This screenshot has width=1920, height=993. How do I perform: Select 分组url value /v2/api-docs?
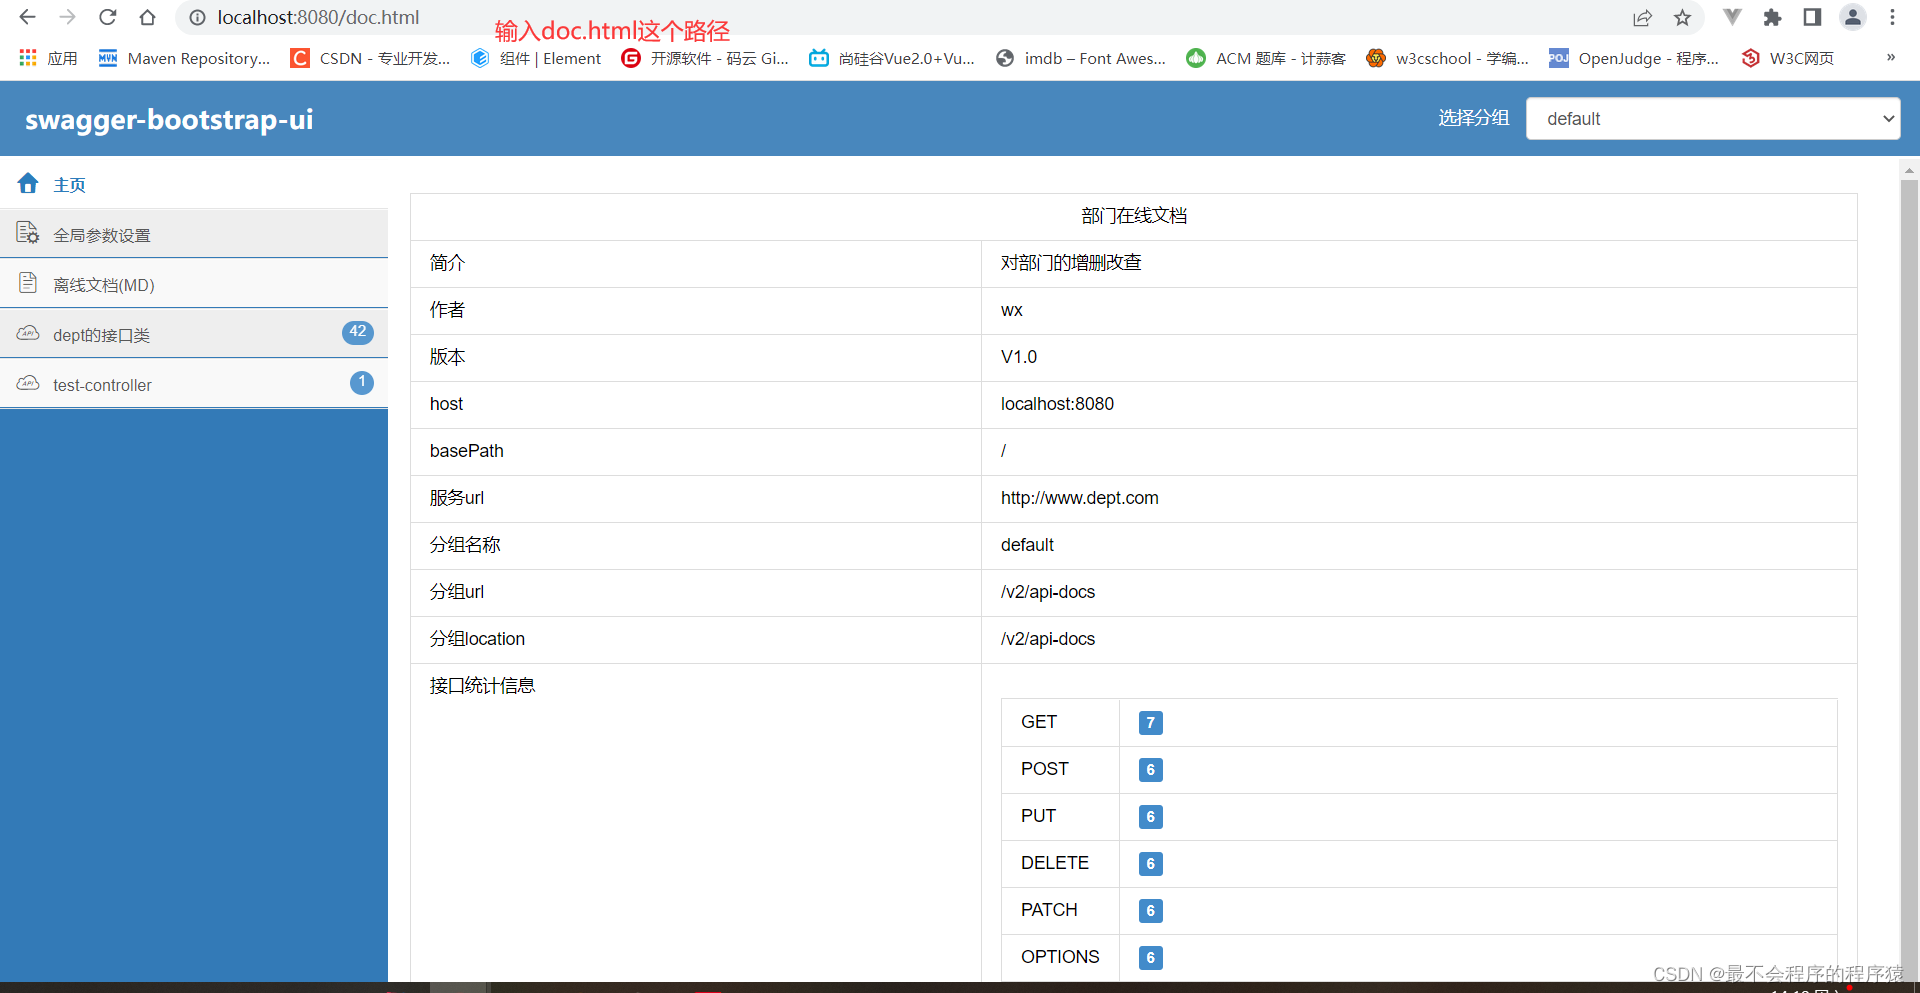[x=1048, y=592]
